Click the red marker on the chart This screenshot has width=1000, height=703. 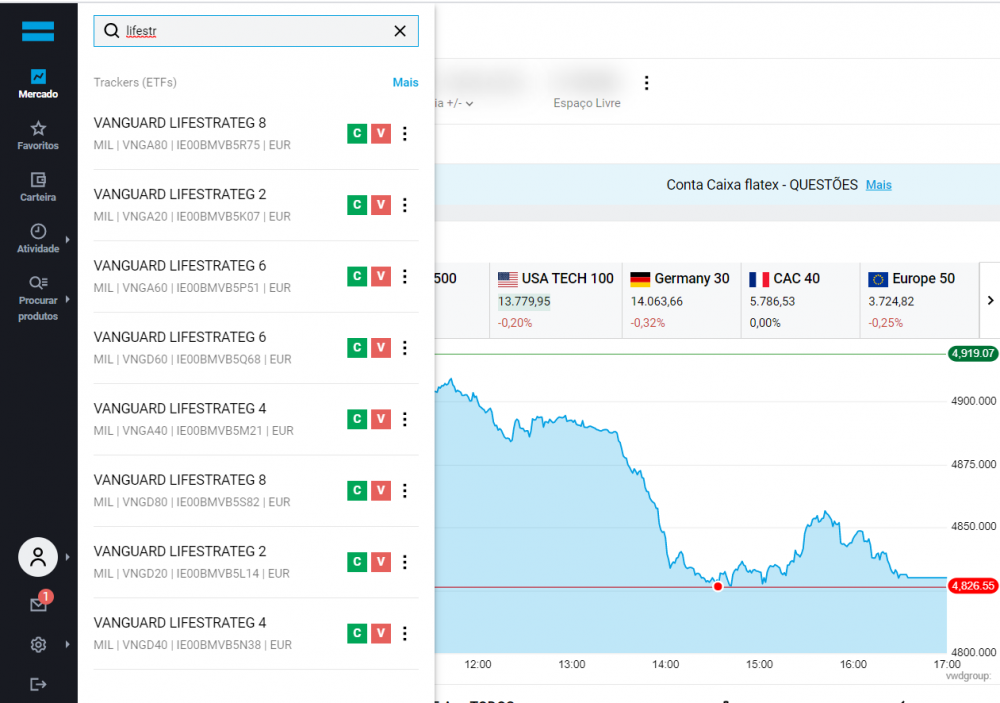(x=718, y=586)
